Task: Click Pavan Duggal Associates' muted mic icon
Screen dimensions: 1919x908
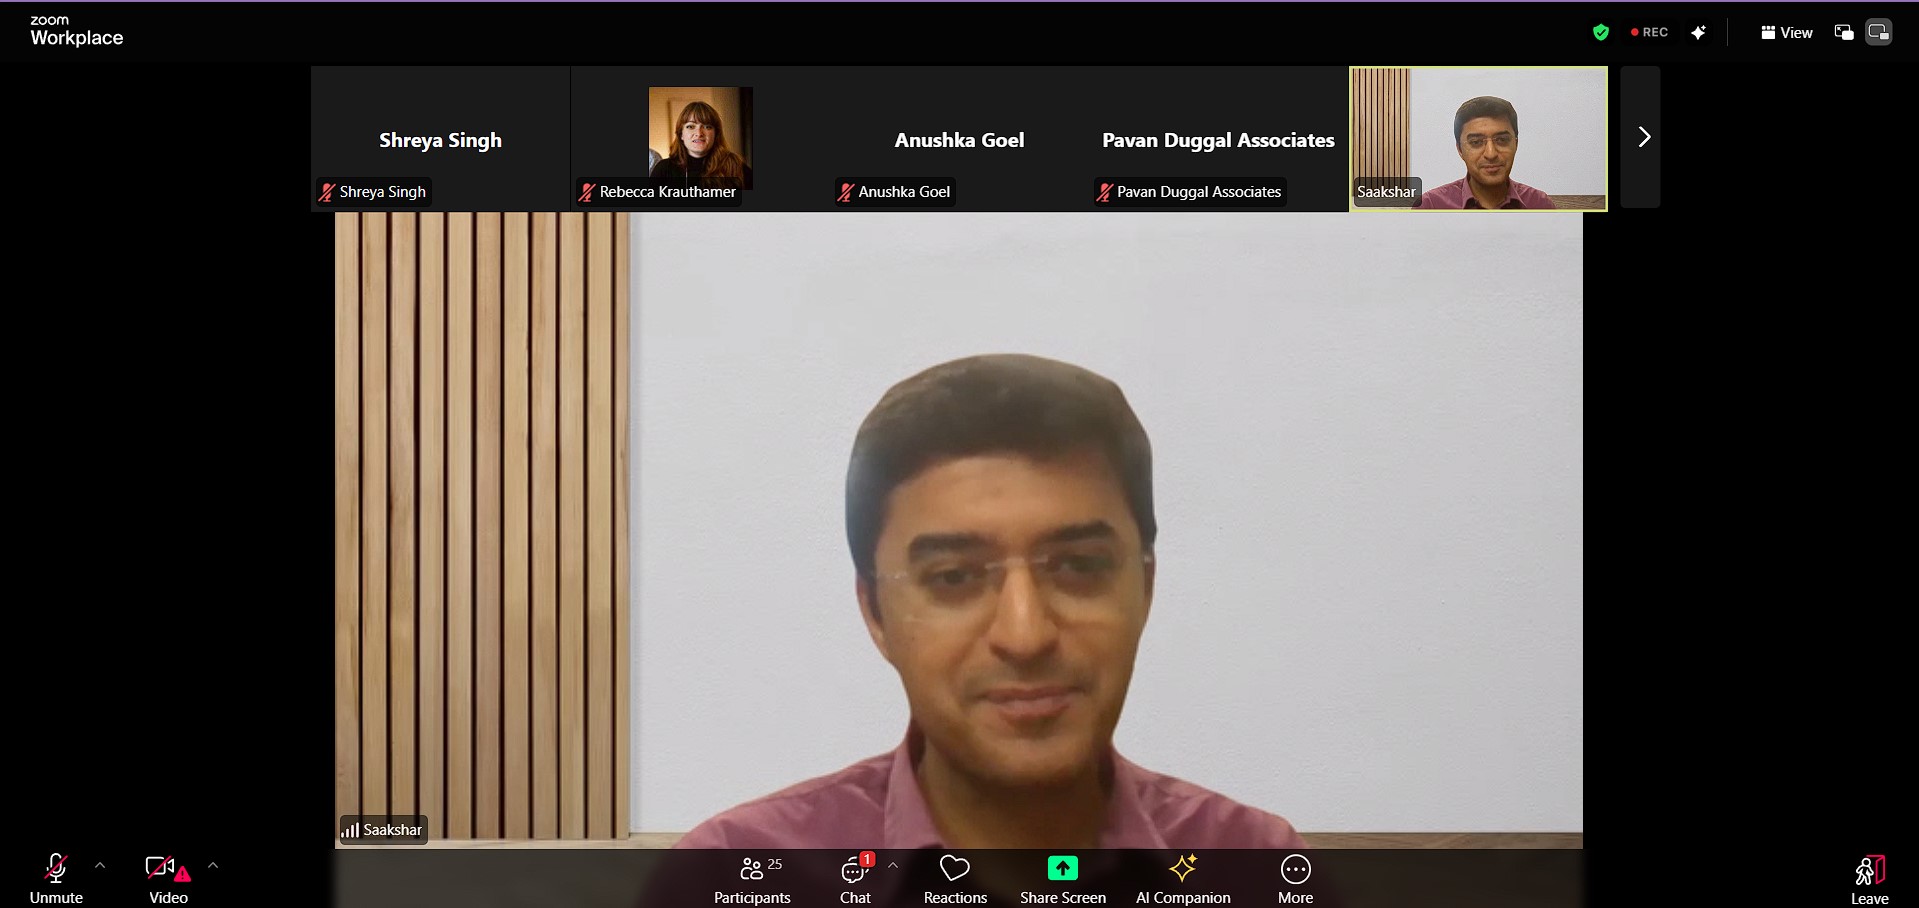Action: coord(1104,192)
